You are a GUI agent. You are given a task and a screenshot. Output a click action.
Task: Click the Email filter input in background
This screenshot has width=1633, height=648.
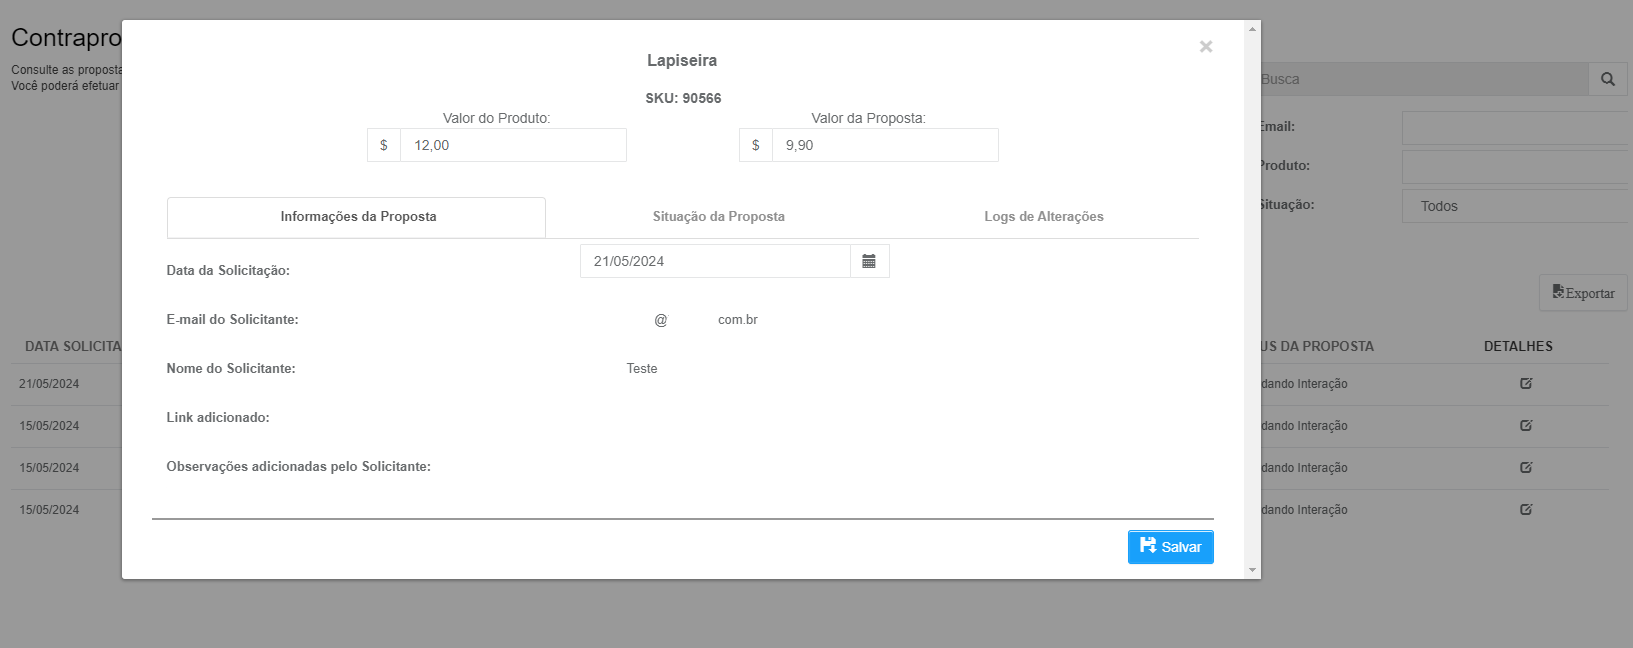[x=1517, y=128]
